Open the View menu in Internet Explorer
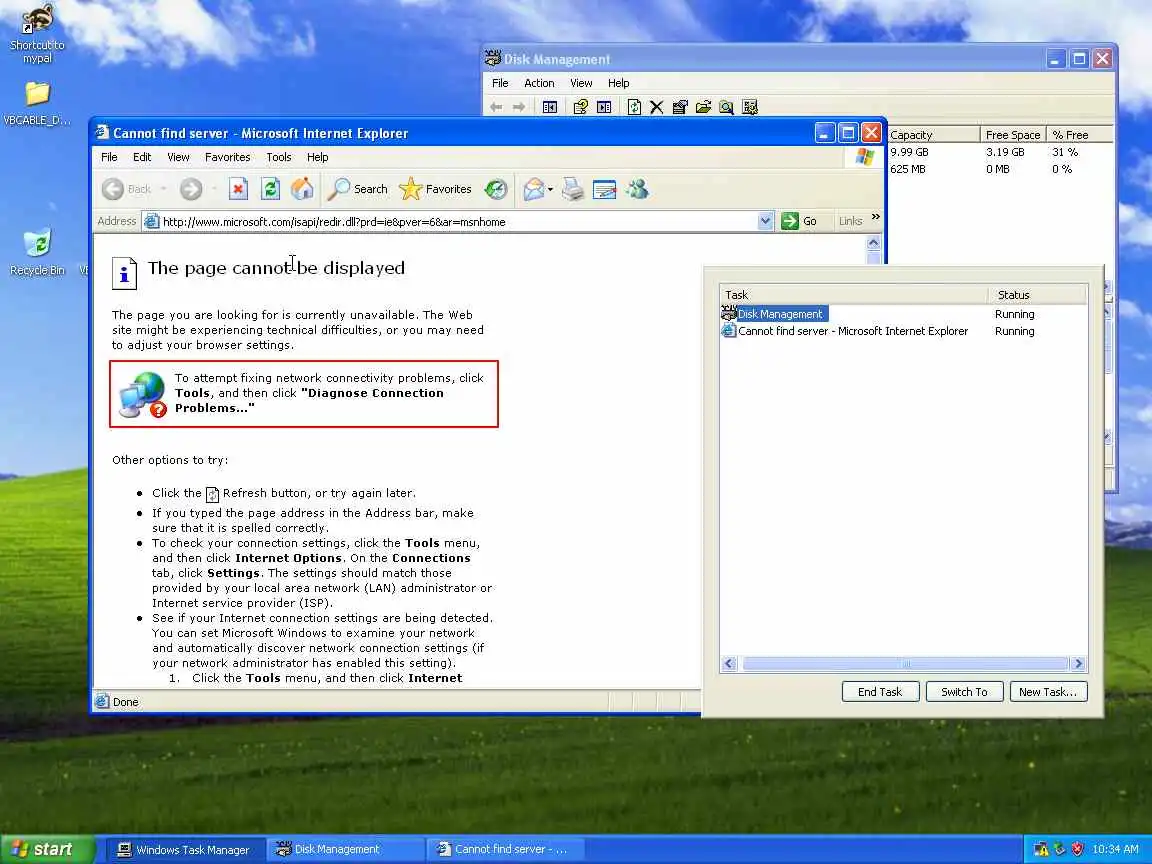1152x864 pixels. [178, 157]
